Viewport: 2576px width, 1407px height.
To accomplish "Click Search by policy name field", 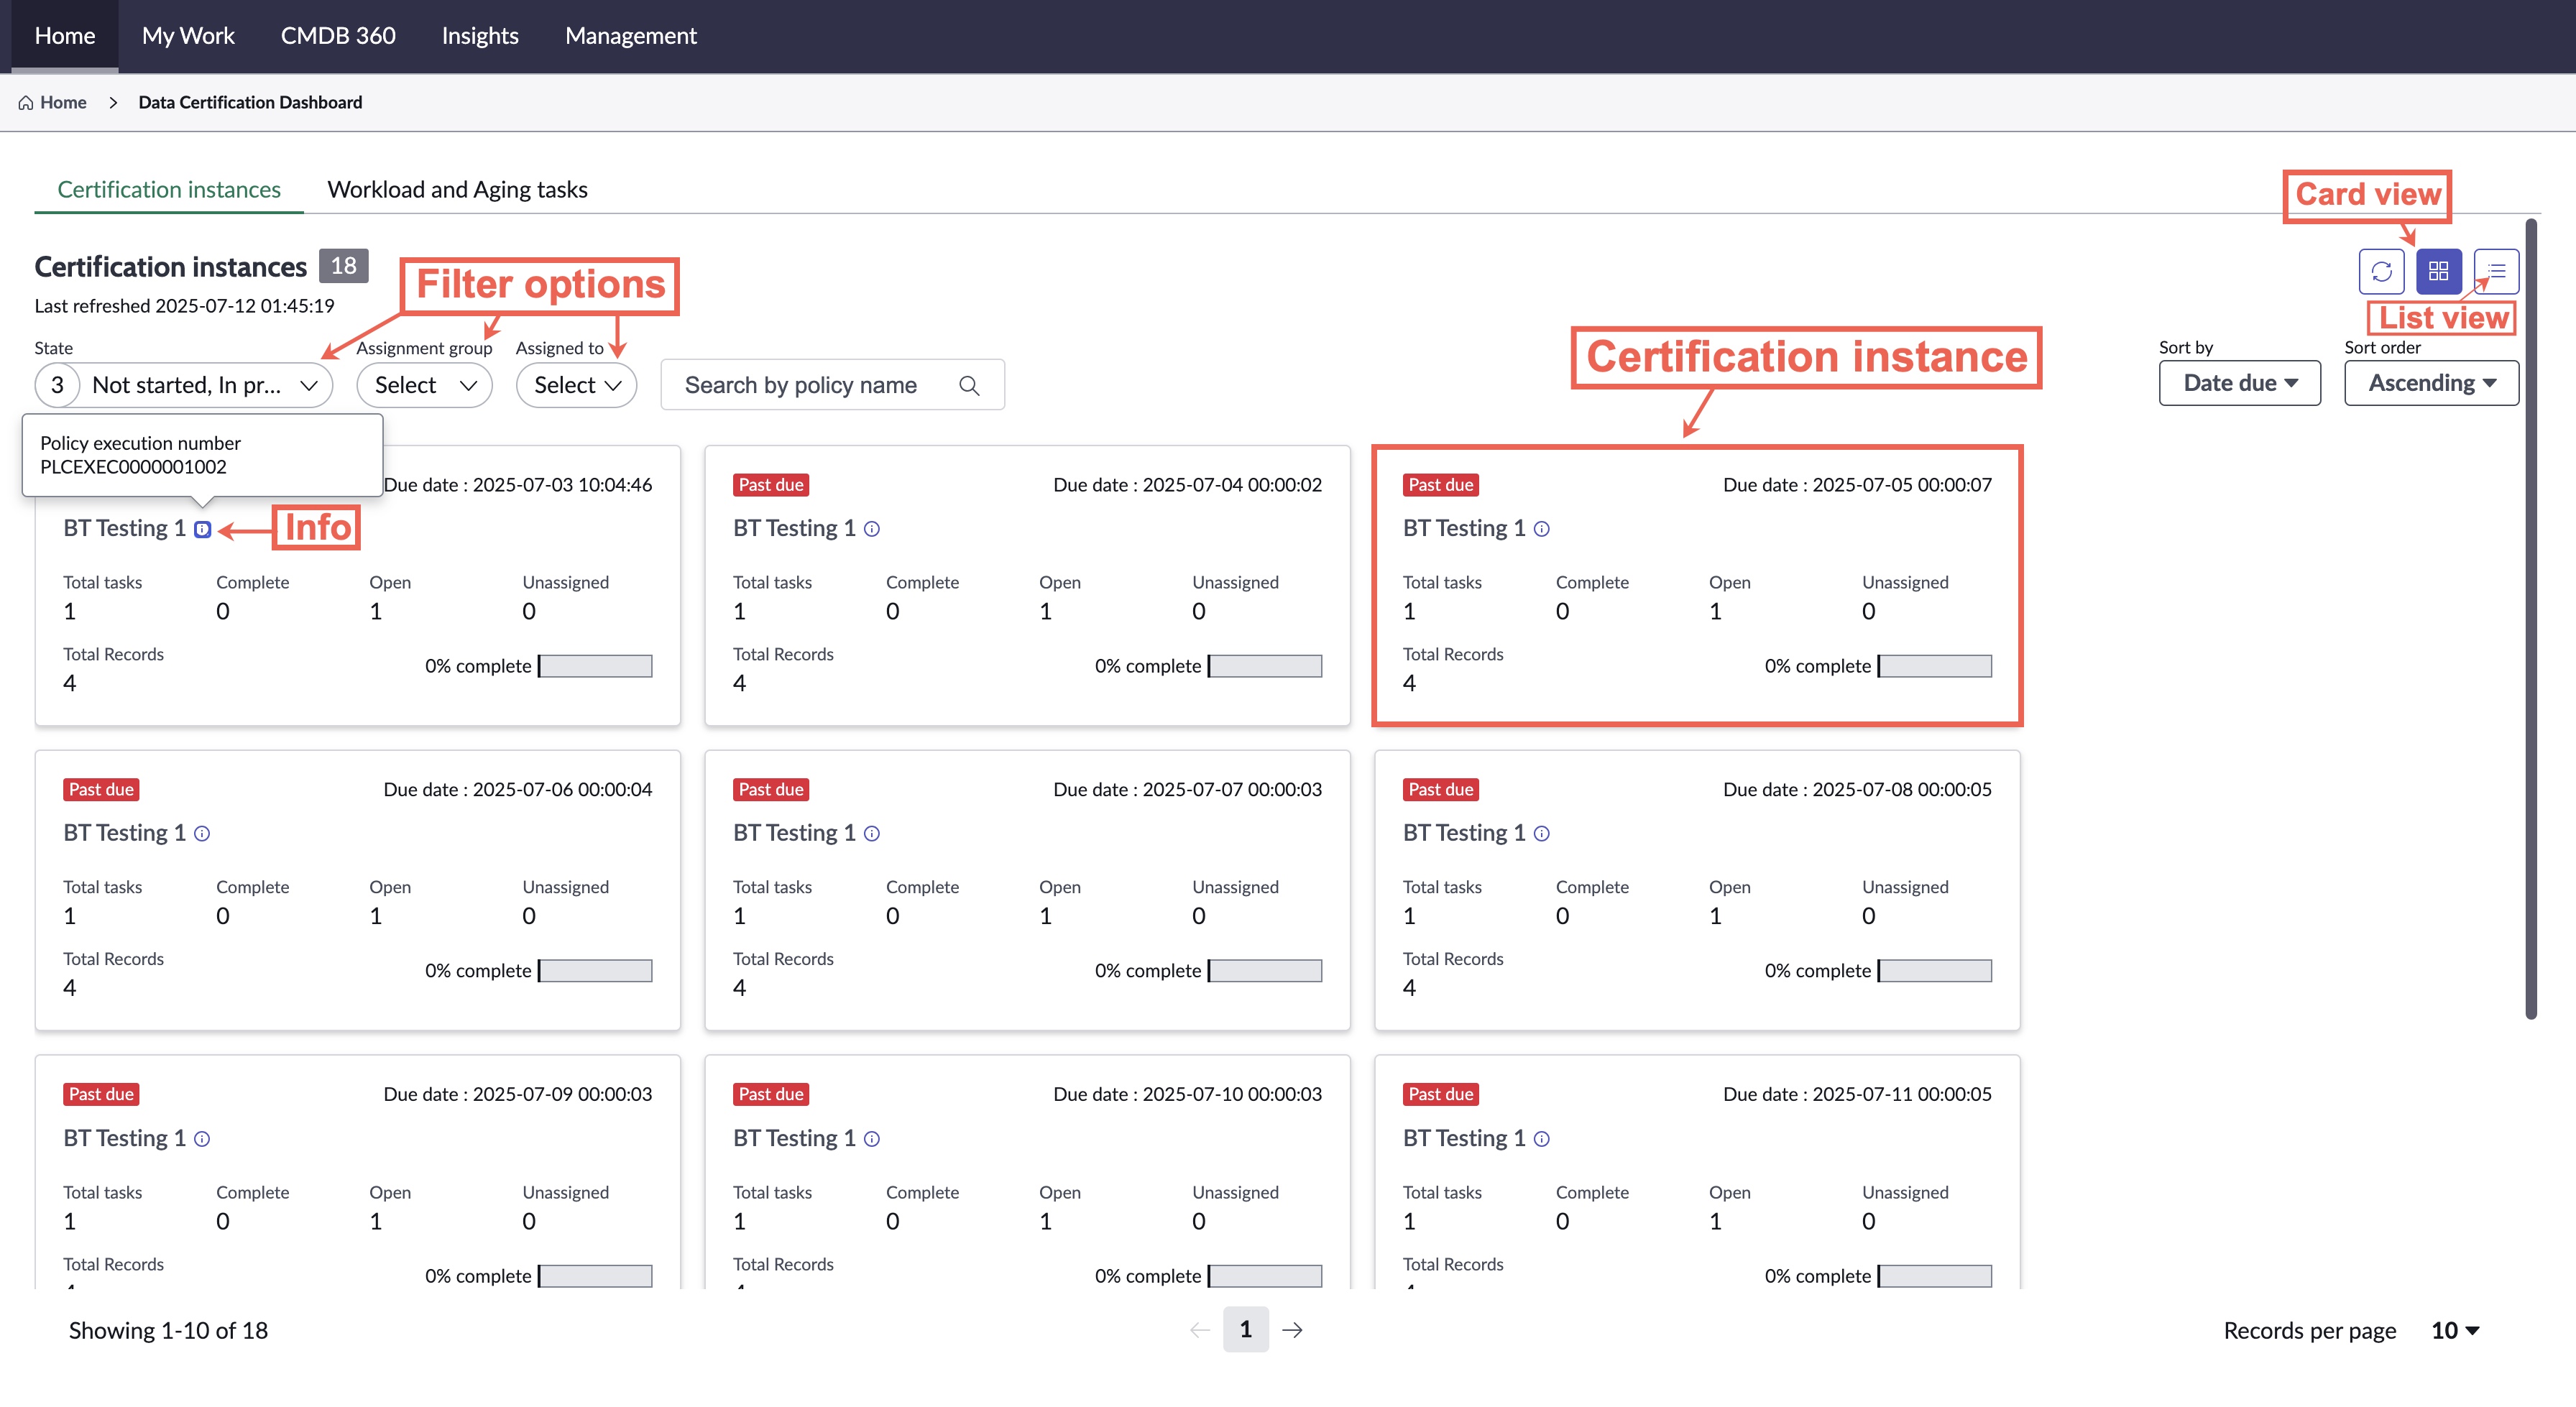I will click(x=832, y=385).
